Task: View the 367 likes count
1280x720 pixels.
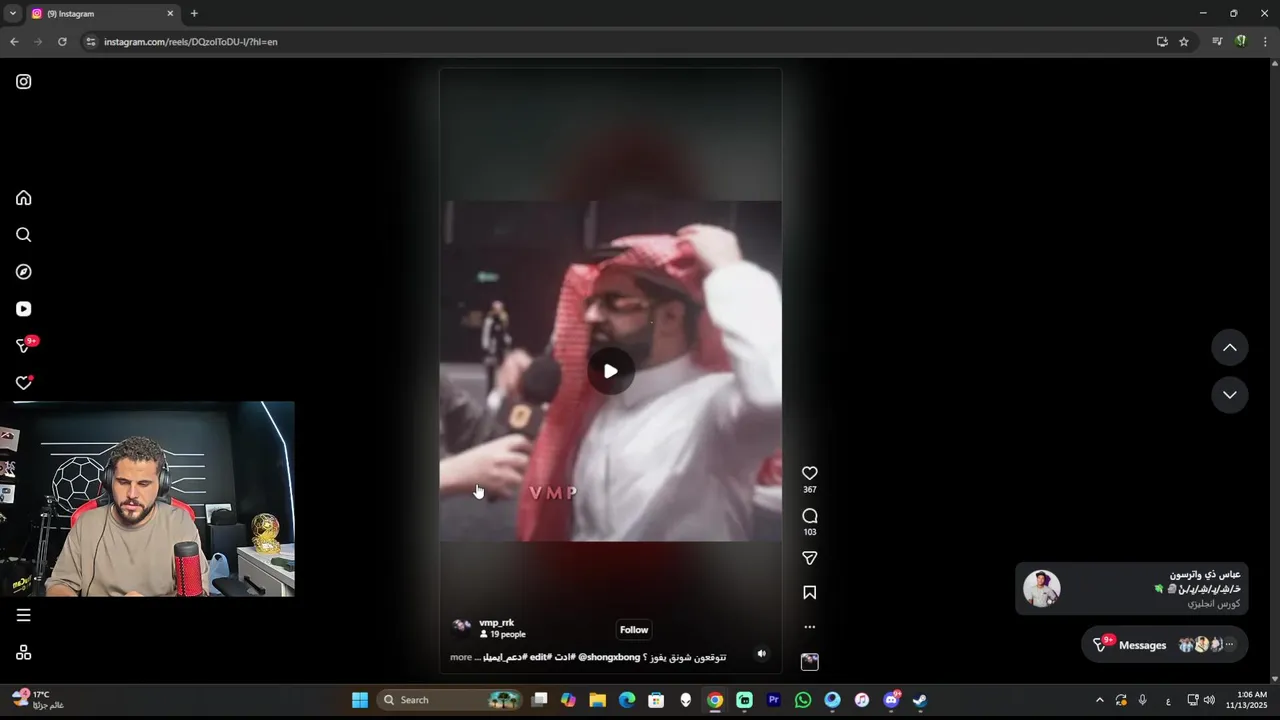Action: (810, 490)
